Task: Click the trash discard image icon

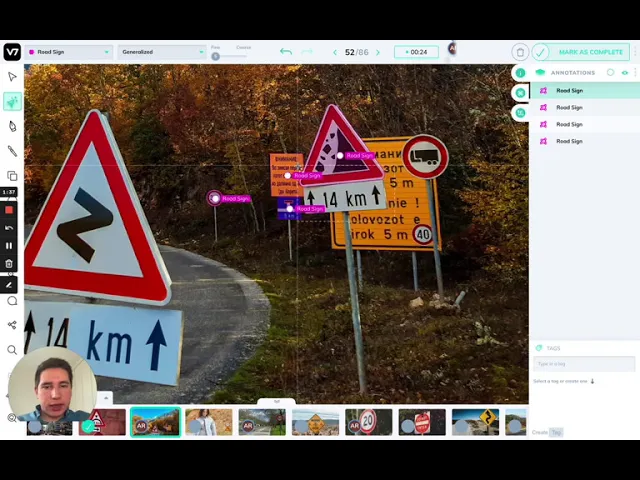Action: pos(520,52)
